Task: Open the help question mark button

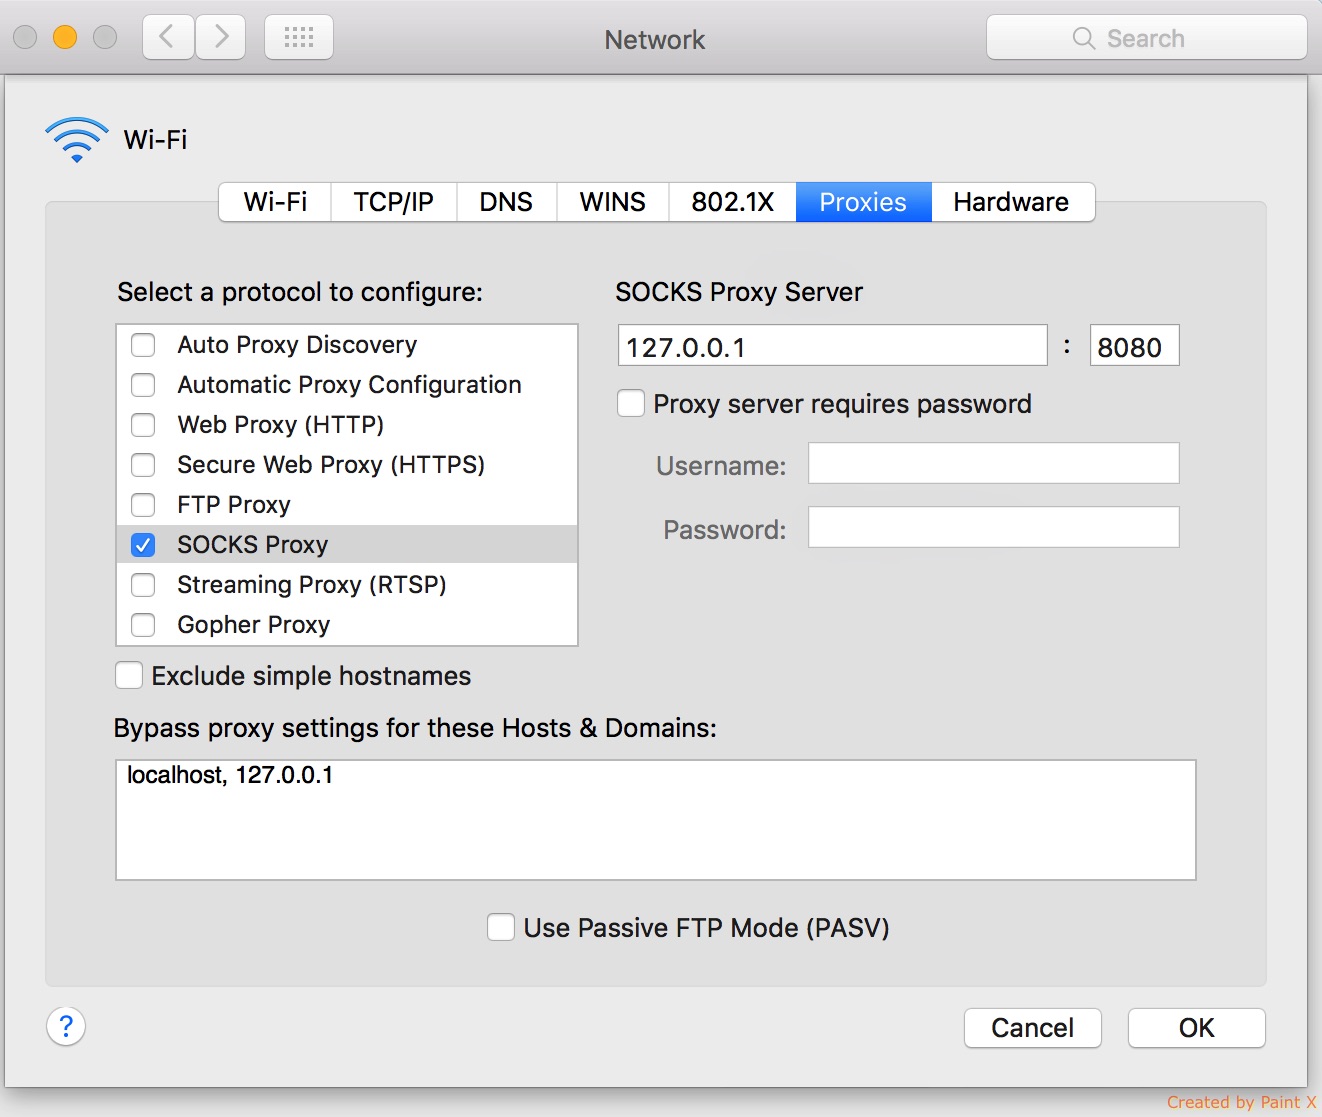Action: [x=66, y=1026]
